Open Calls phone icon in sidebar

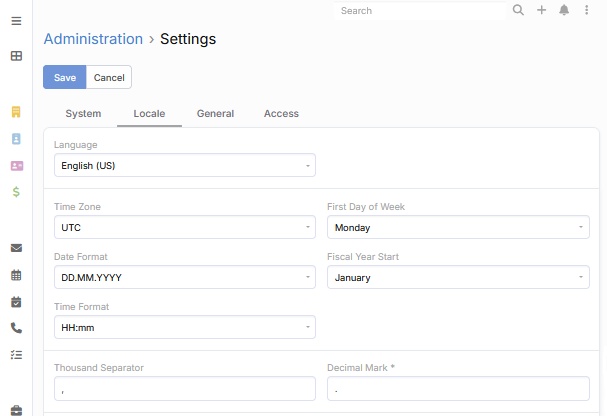click(16, 328)
